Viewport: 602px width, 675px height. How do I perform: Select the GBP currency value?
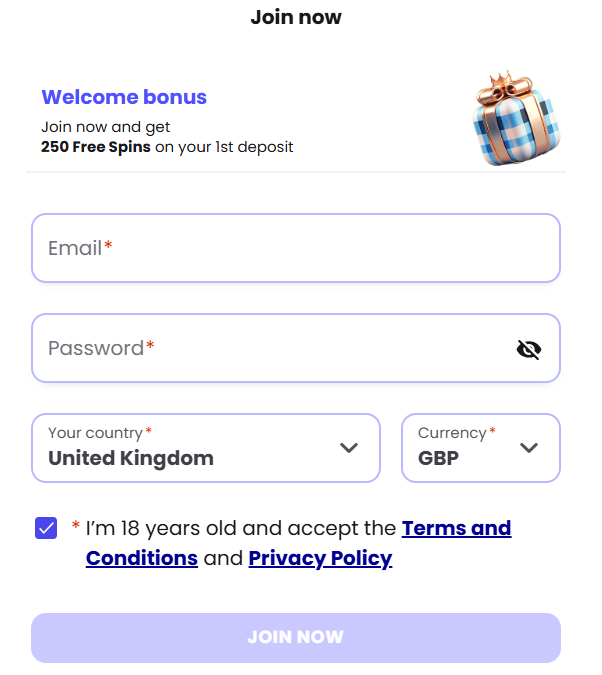pyautogui.click(x=438, y=459)
